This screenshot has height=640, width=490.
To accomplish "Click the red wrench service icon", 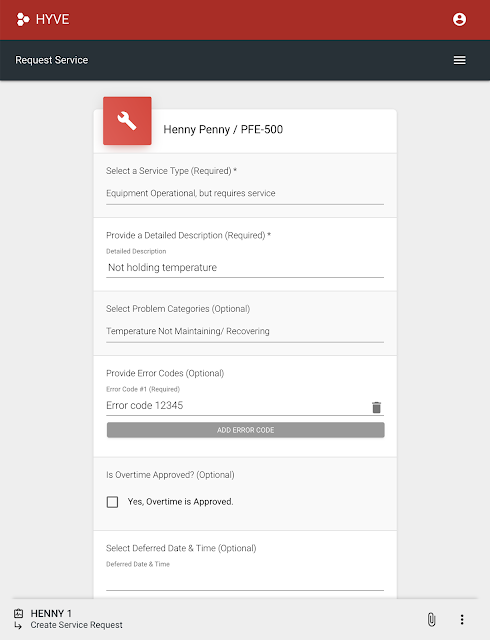I will [127, 121].
